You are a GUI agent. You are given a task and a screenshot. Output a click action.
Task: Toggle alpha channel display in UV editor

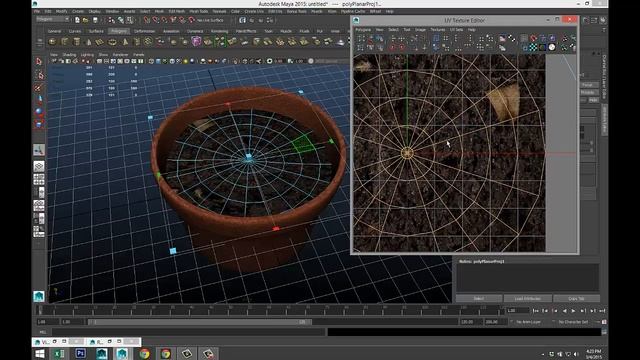point(552,47)
